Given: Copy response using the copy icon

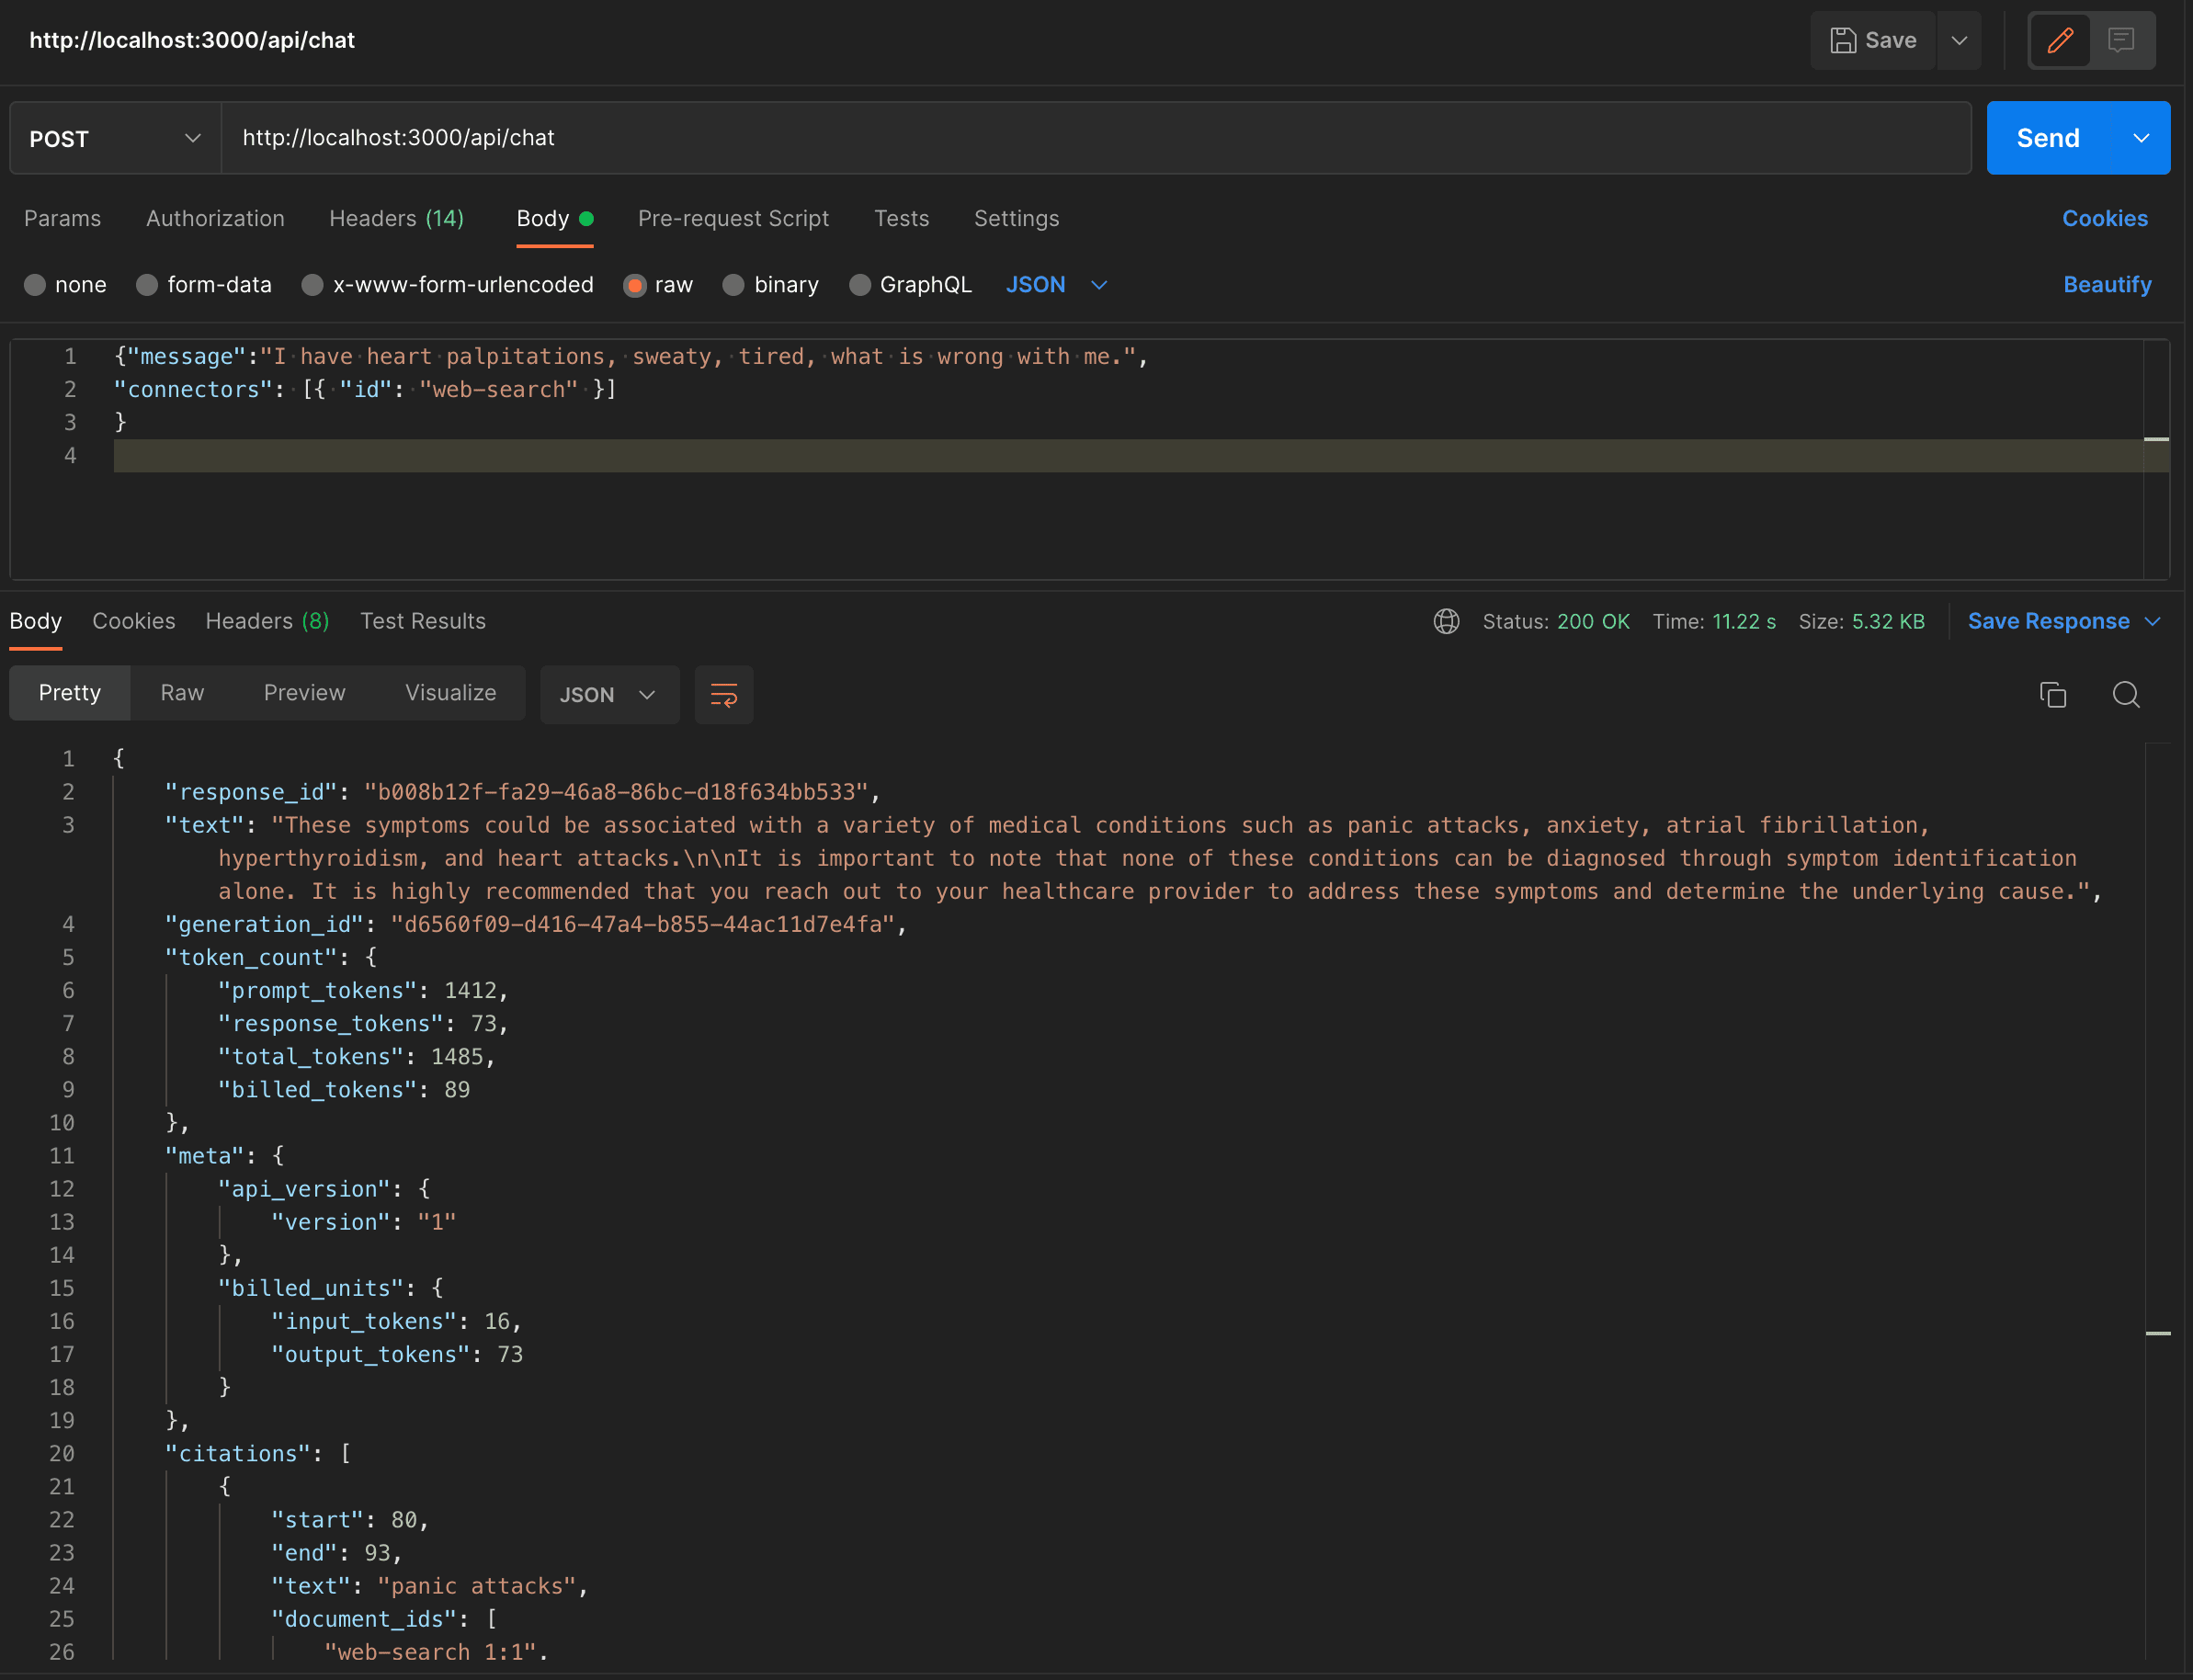Looking at the screenshot, I should [2052, 694].
